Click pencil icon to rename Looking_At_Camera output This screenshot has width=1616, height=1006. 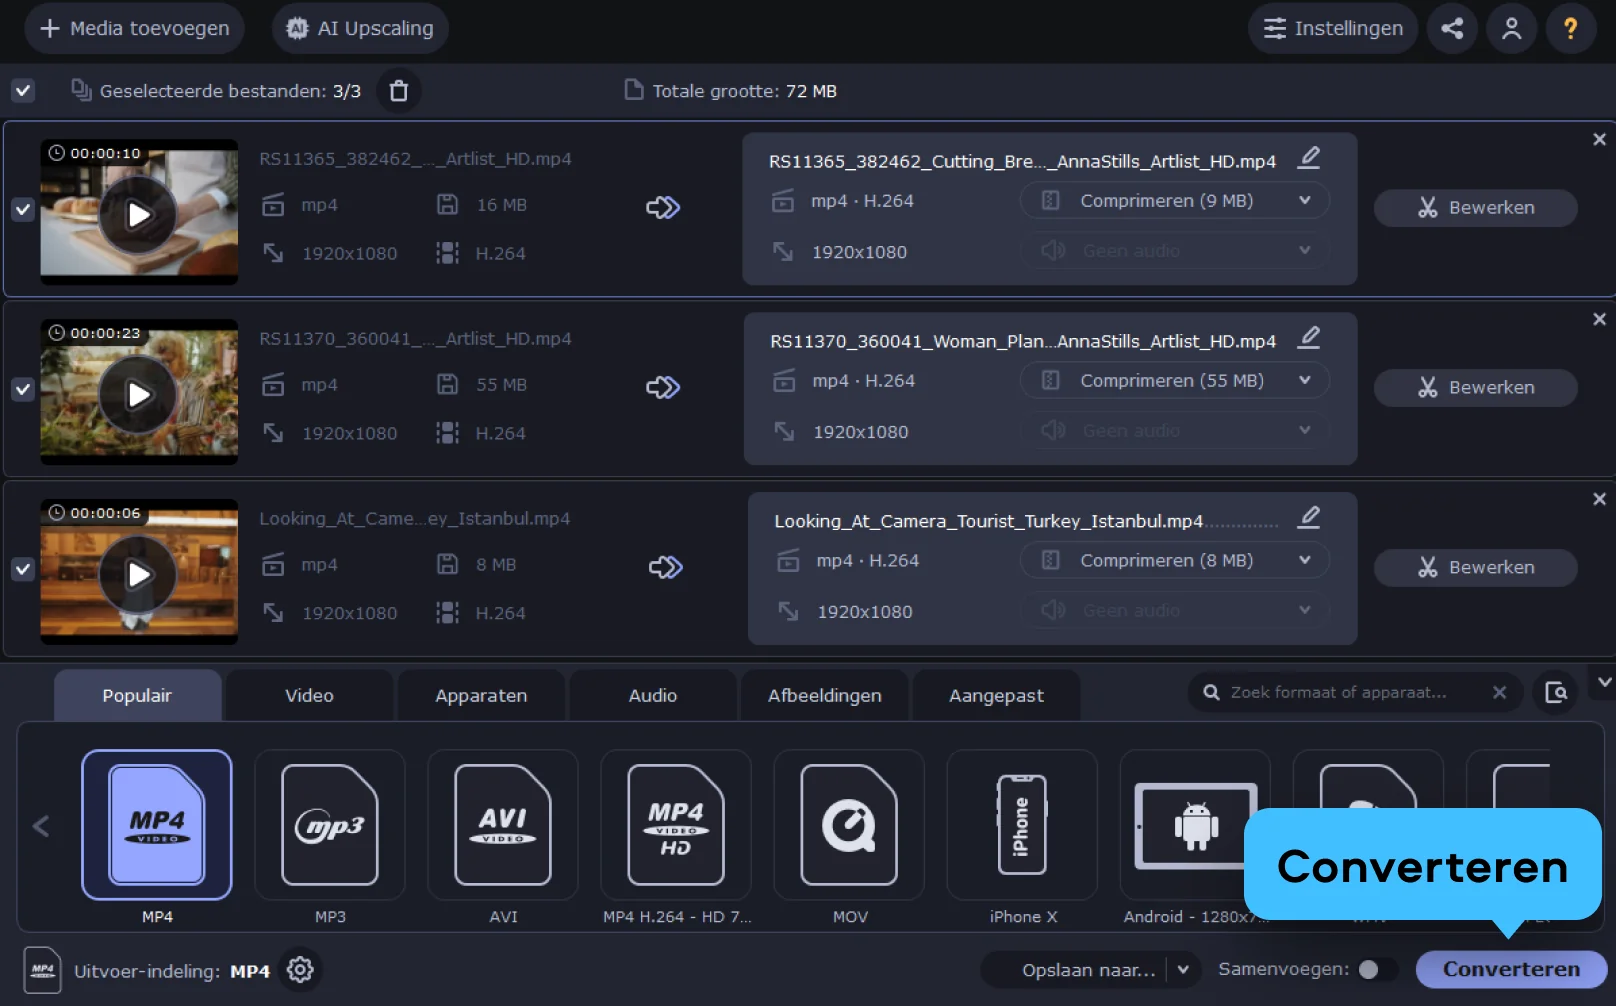1309,517
